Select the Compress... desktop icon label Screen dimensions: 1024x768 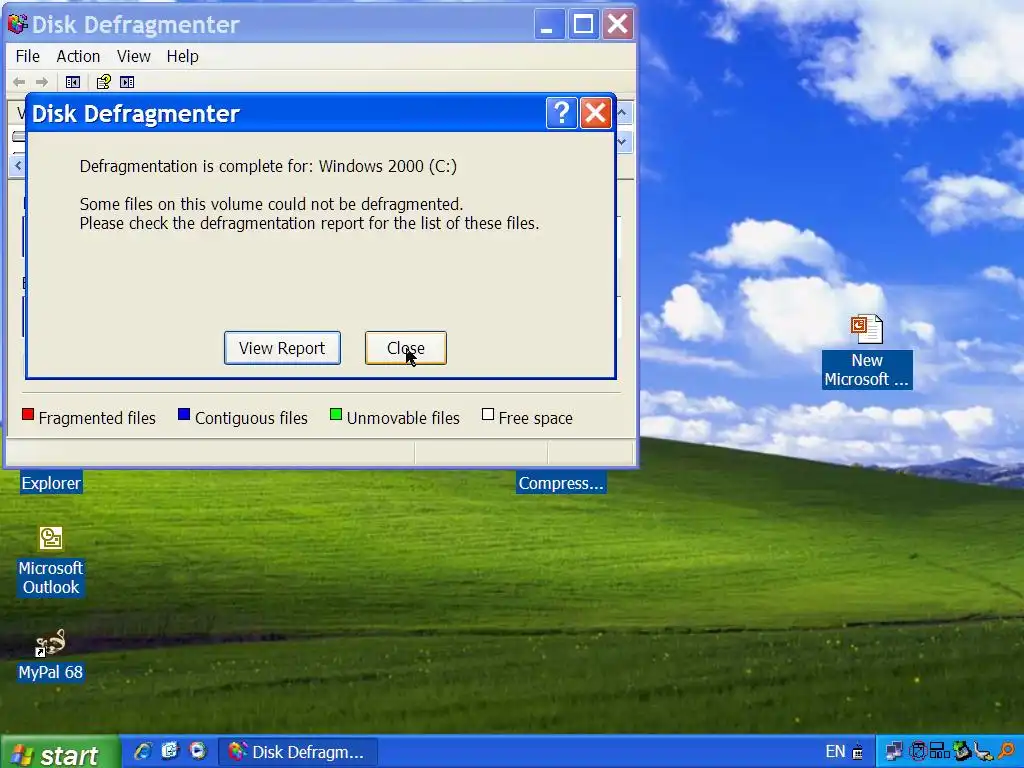[x=561, y=483]
